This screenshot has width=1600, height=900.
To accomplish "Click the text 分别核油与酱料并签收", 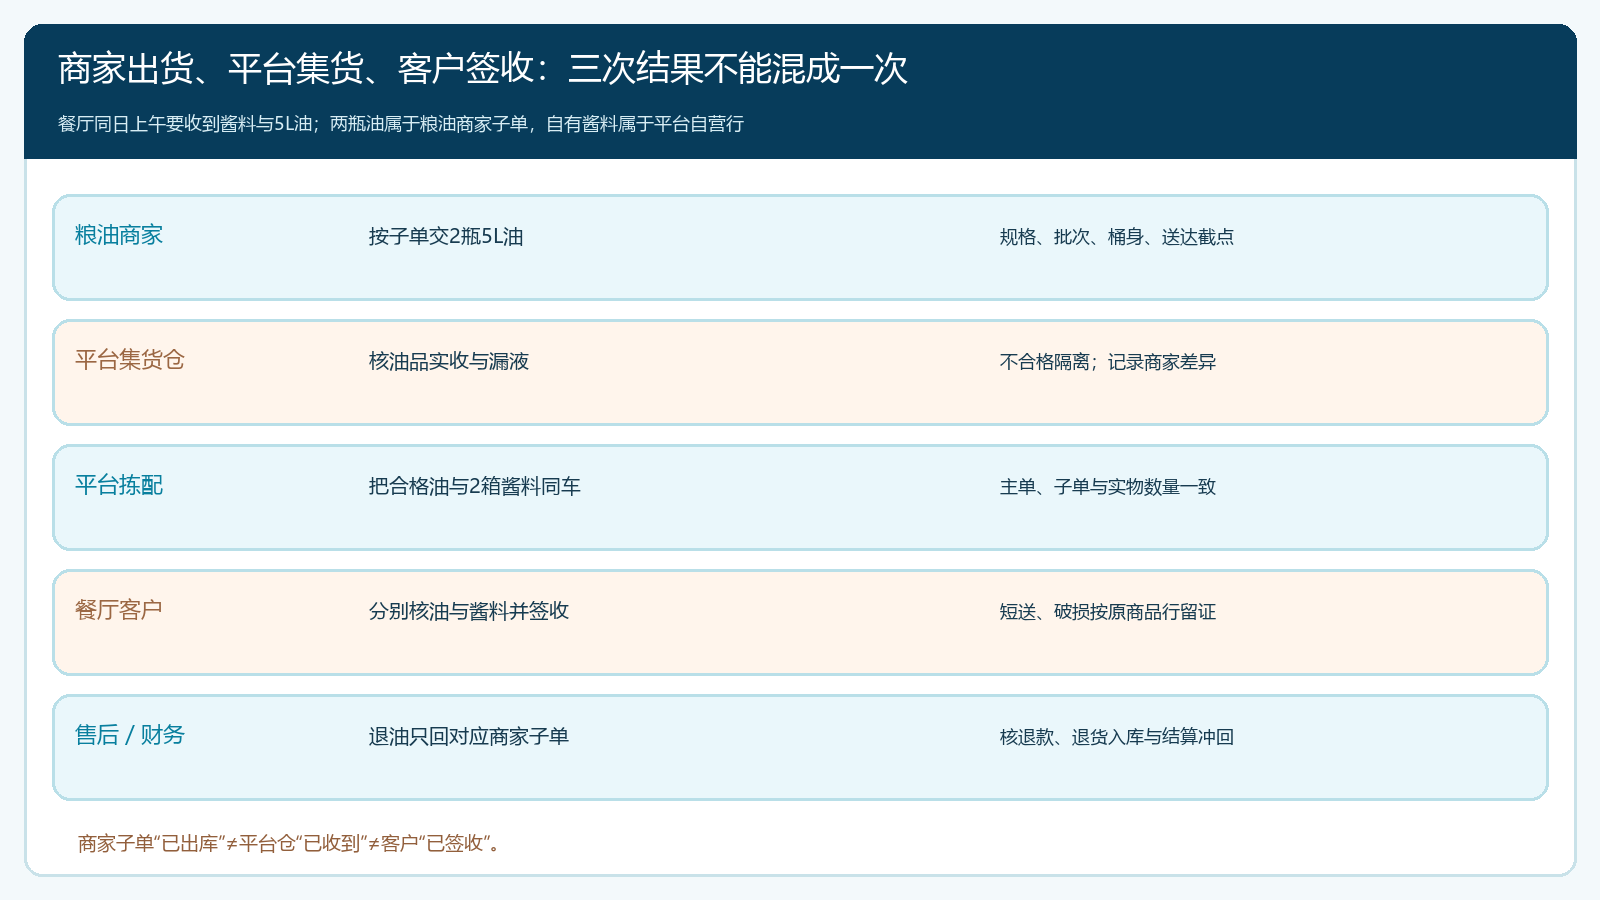I will [469, 611].
